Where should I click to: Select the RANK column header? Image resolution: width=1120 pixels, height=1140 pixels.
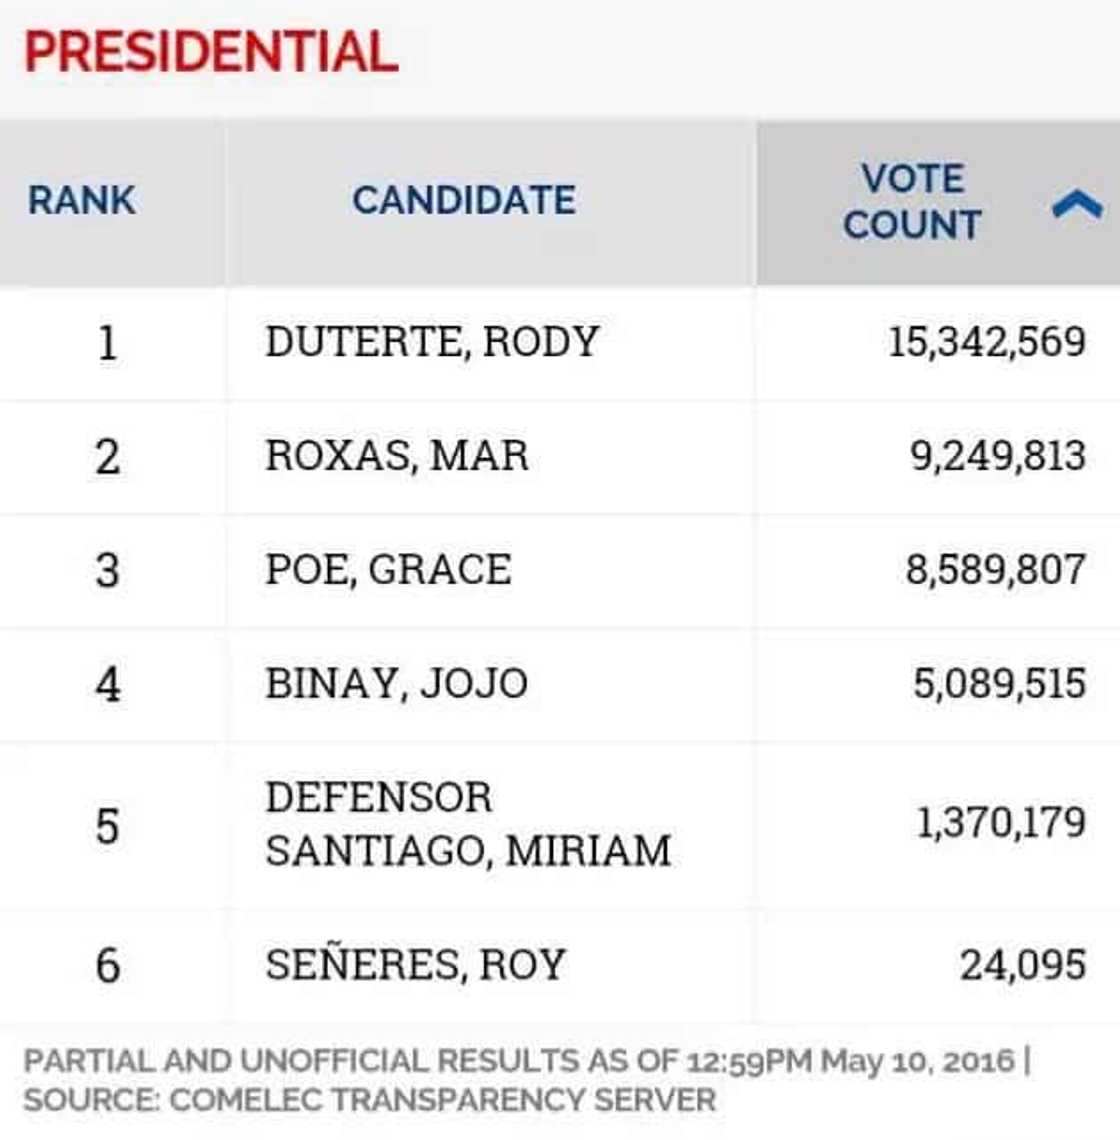(80, 201)
